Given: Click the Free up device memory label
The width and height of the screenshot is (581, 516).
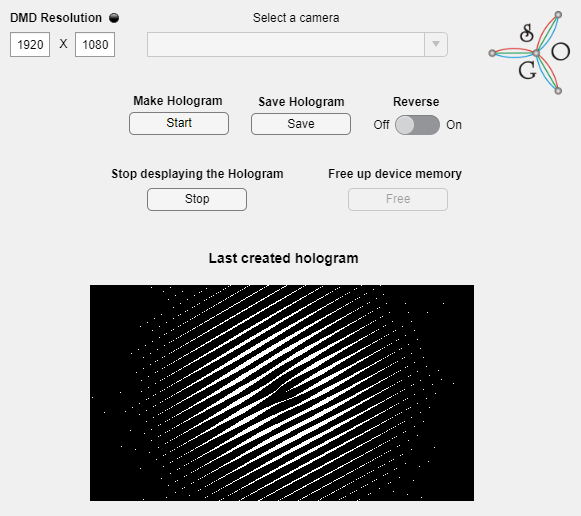Looking at the screenshot, I should tap(395, 174).
